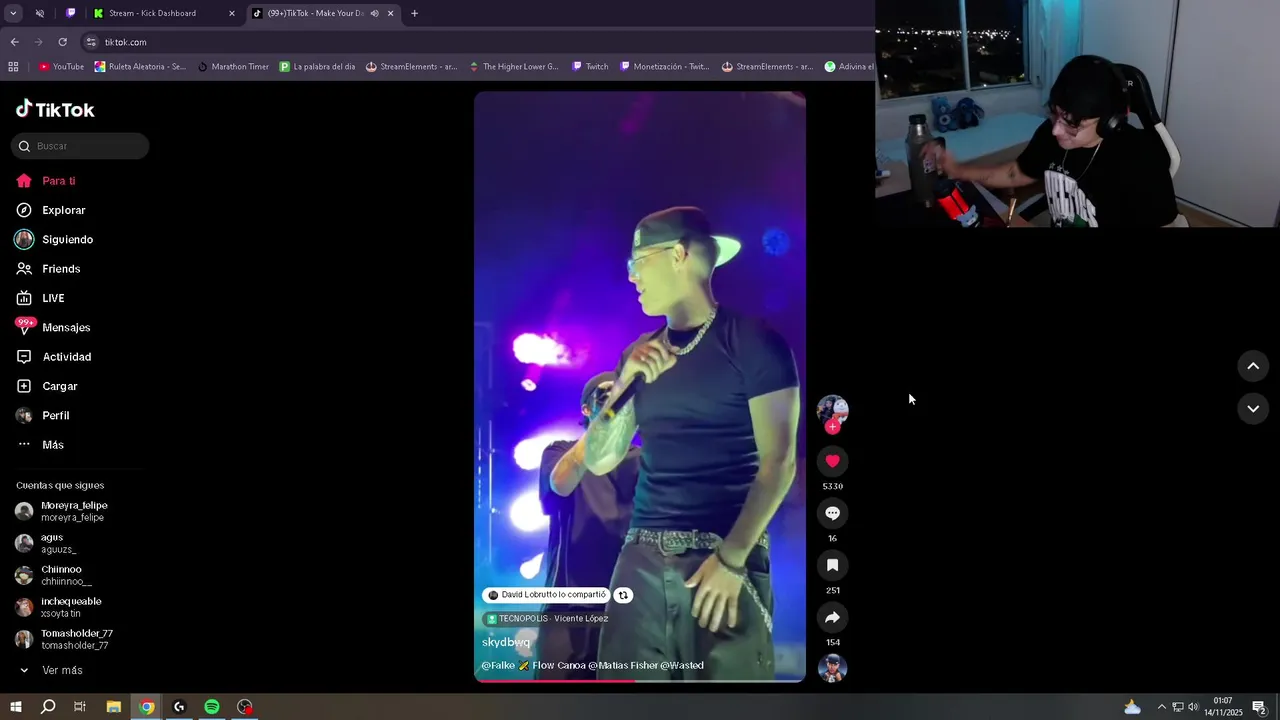Open the Twitch bookmark
The width and height of the screenshot is (1280, 720).
(x=590, y=67)
